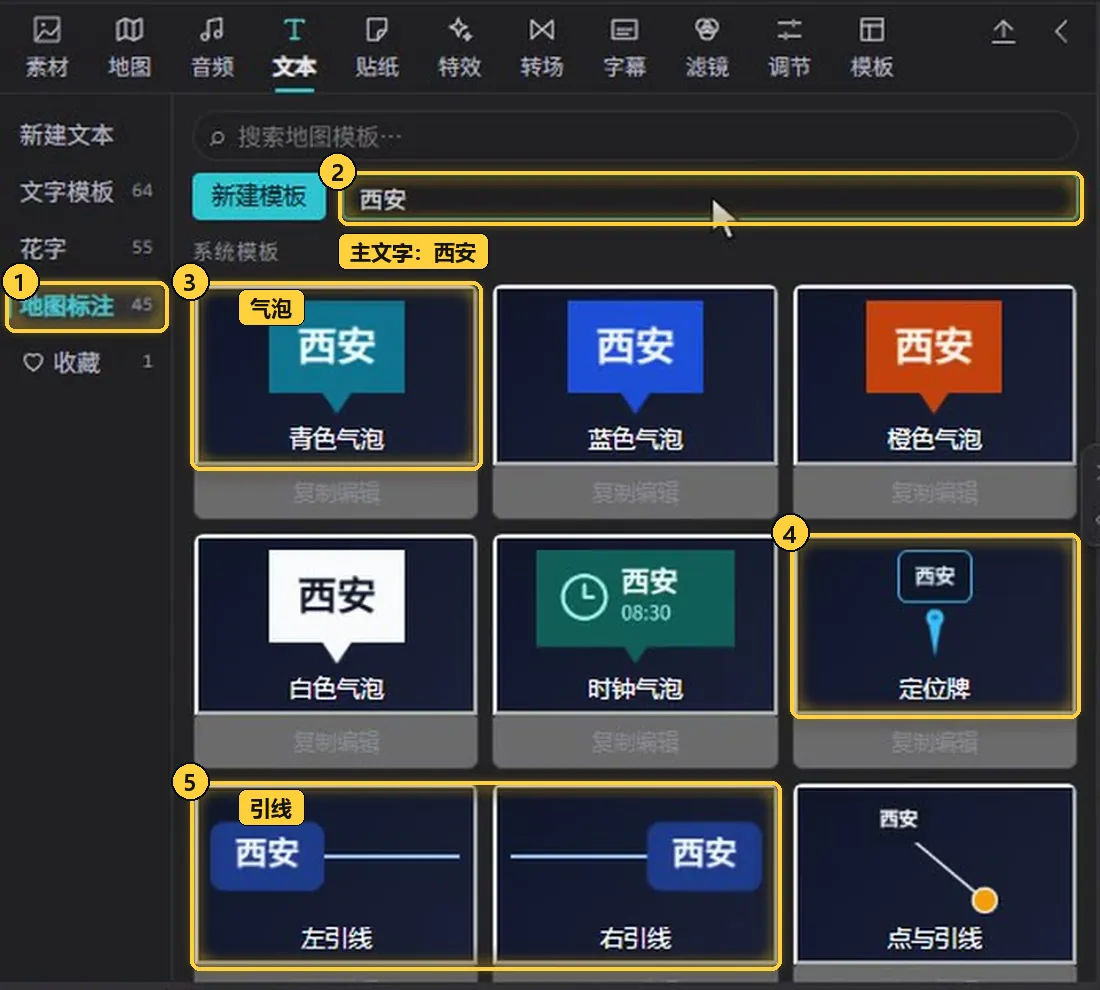Click 复制编辑 under 时钟气泡
The image size is (1100, 990).
(x=635, y=742)
